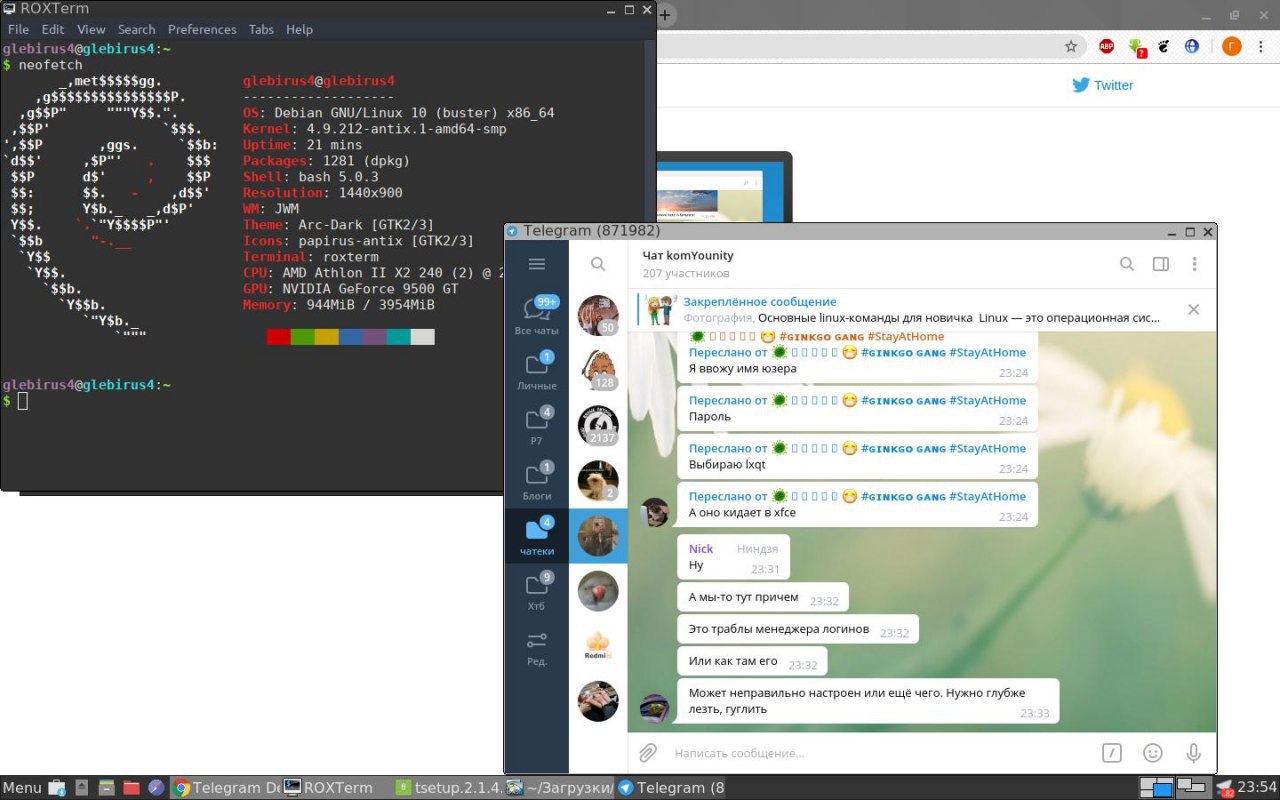
Task: Open the 'Личные' chat folder
Action: 537,370
